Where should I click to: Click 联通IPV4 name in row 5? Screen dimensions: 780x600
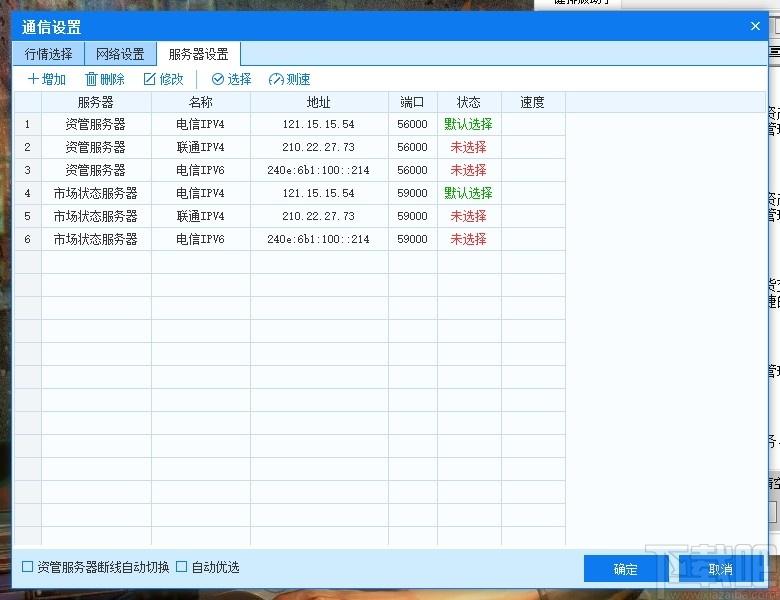200,216
